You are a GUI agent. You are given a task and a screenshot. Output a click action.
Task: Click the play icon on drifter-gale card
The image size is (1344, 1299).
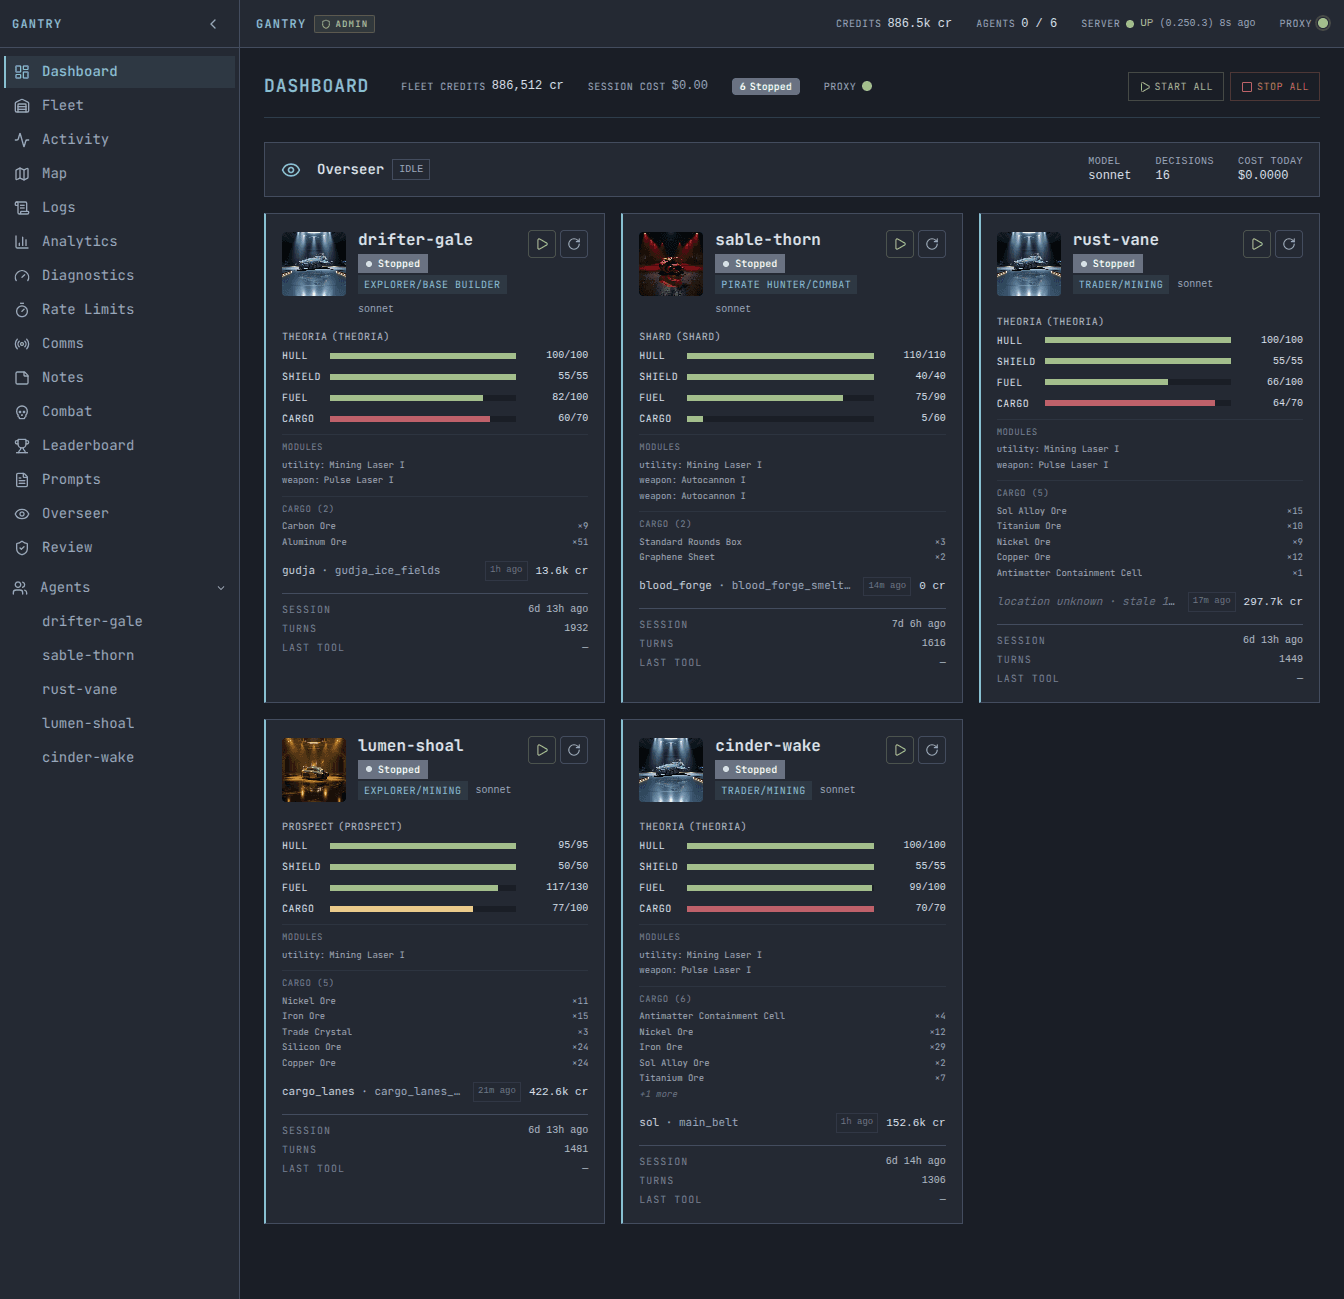click(542, 244)
